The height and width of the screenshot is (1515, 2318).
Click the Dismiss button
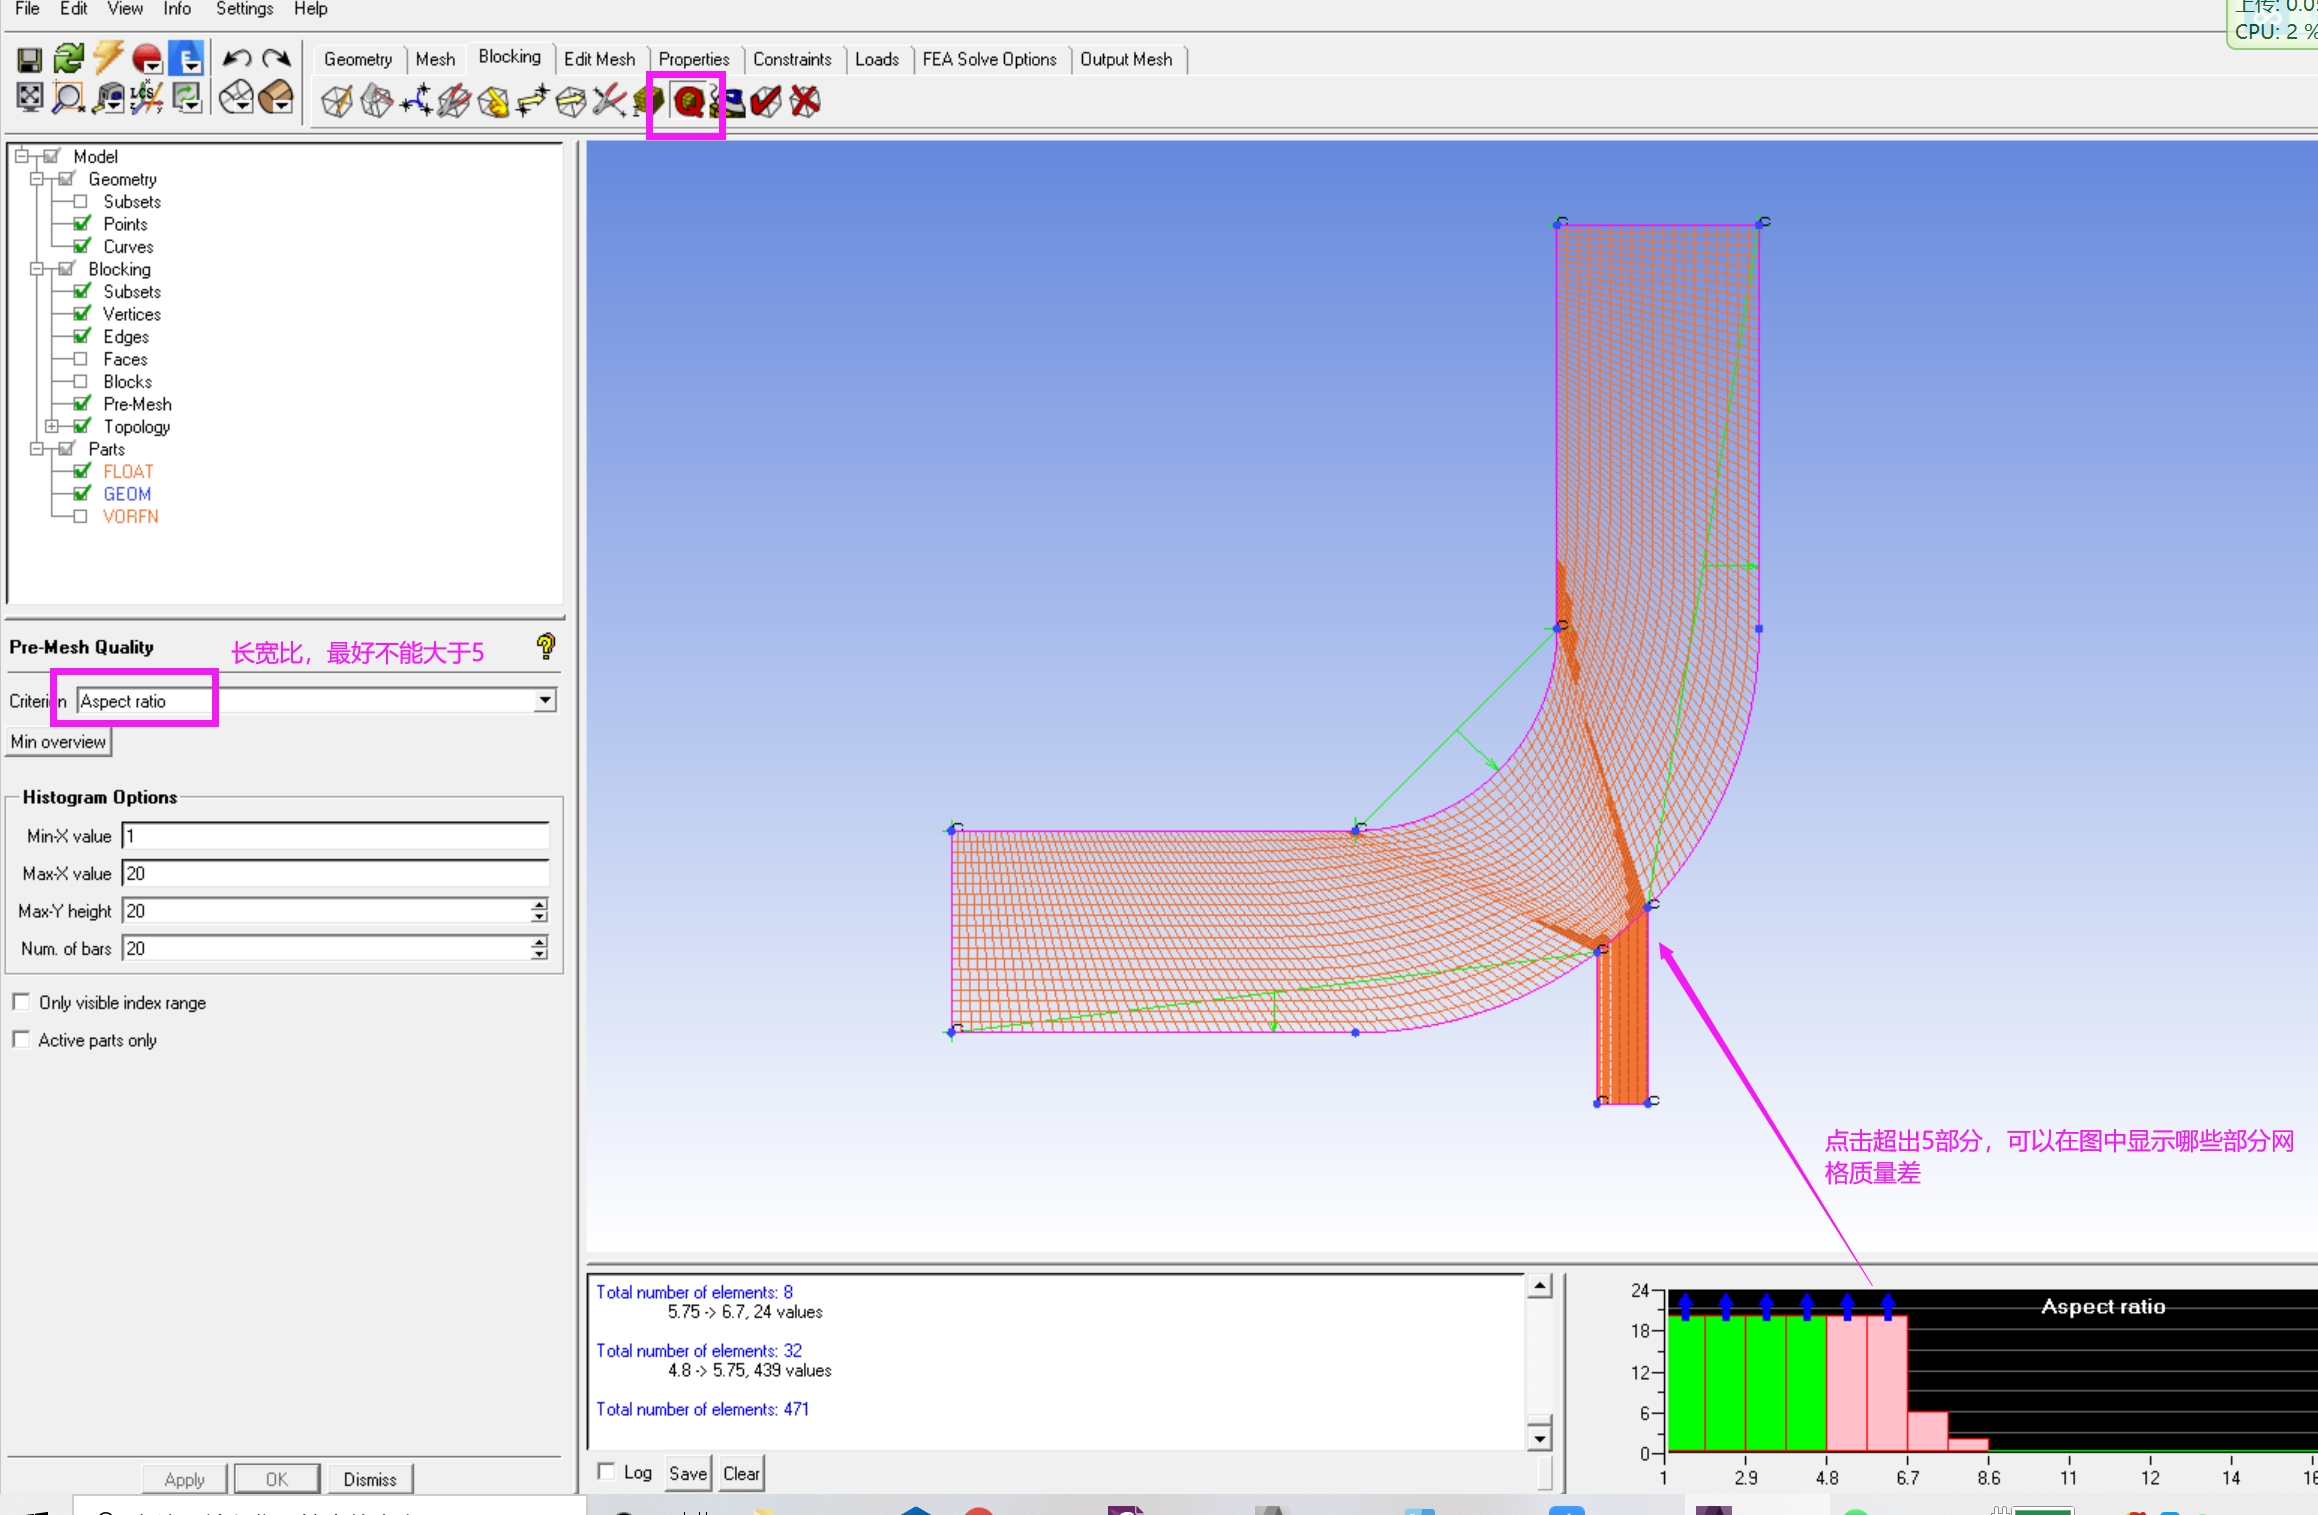coord(369,1478)
